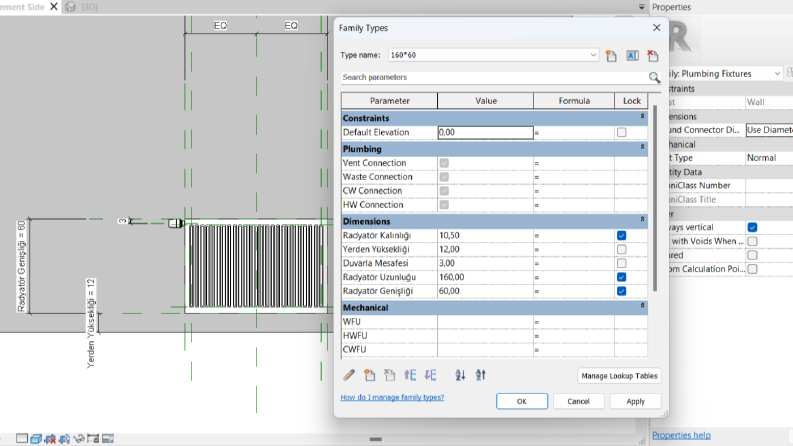Viewport: 793px width, 446px height.
Task: Click the 3D box detail icon in view bar
Action: (x=36, y=438)
